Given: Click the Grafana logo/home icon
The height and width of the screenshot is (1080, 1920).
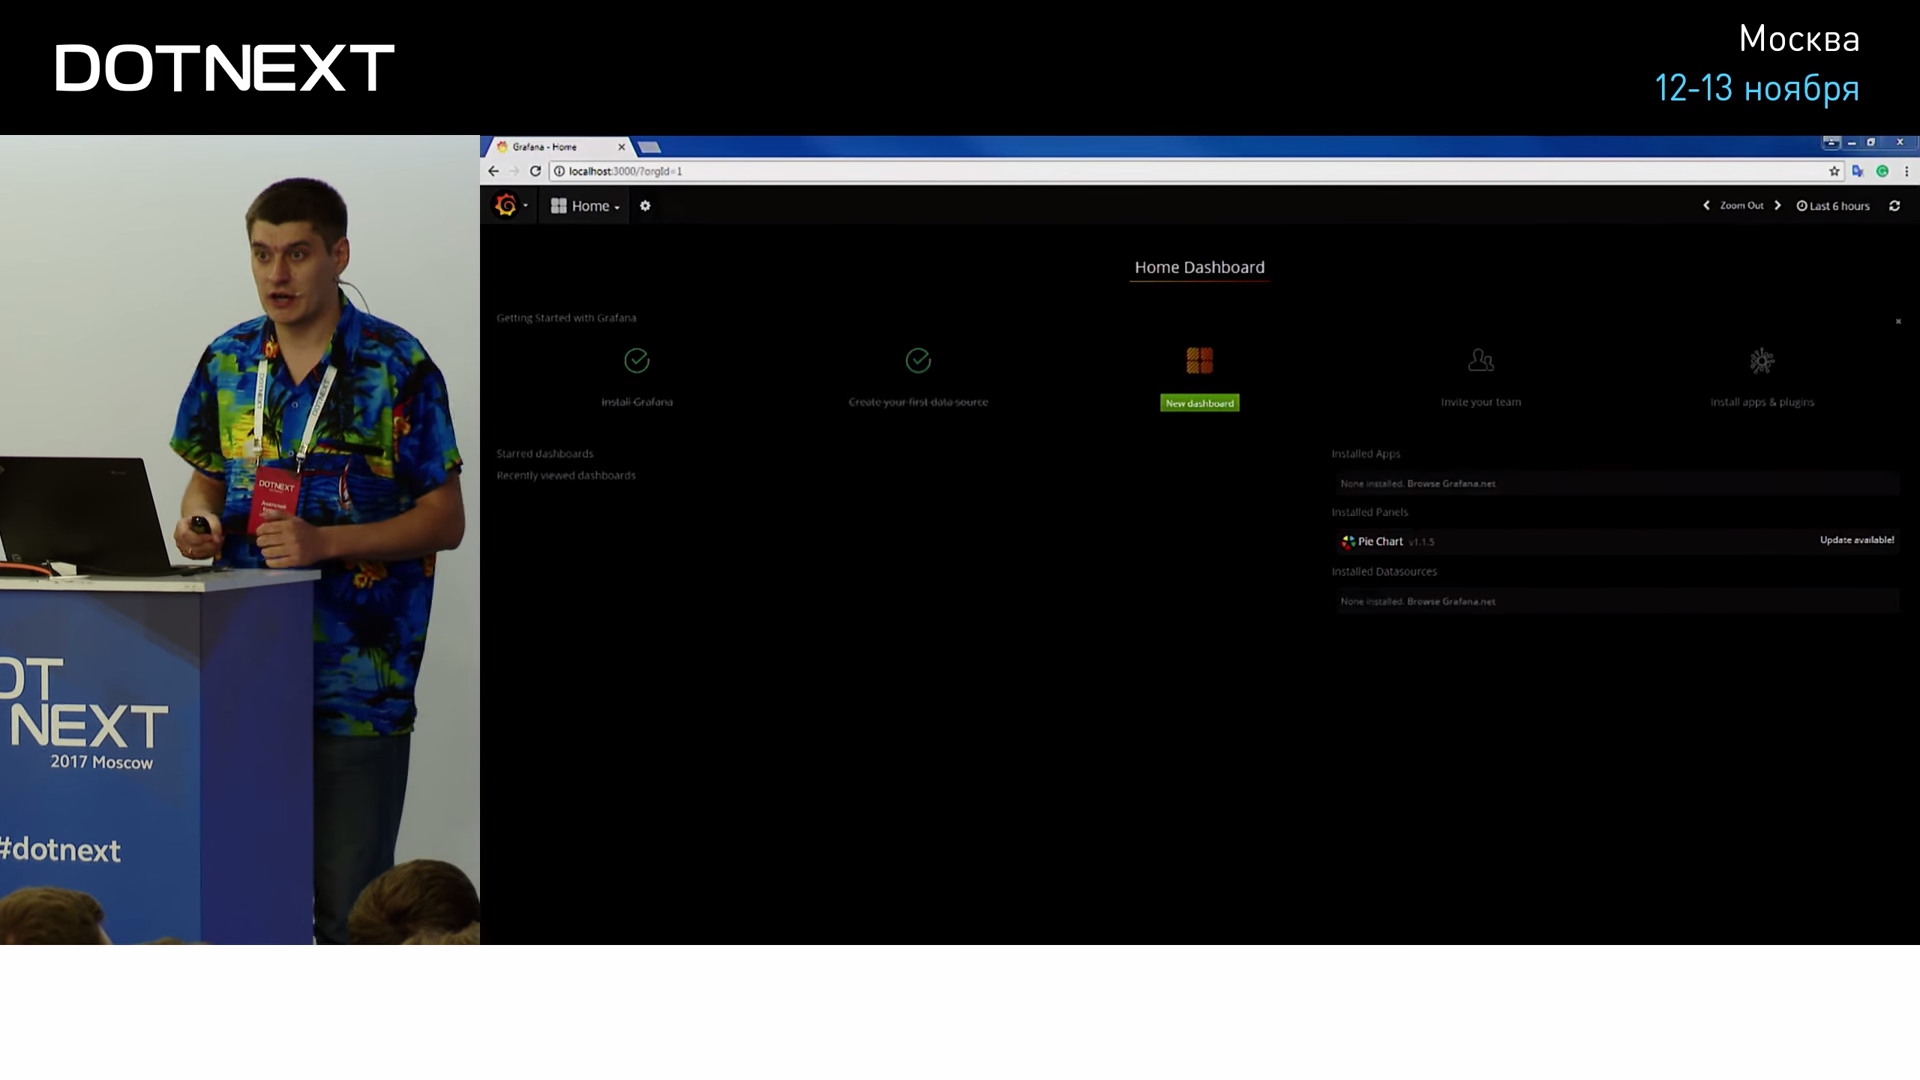Looking at the screenshot, I should [505, 206].
